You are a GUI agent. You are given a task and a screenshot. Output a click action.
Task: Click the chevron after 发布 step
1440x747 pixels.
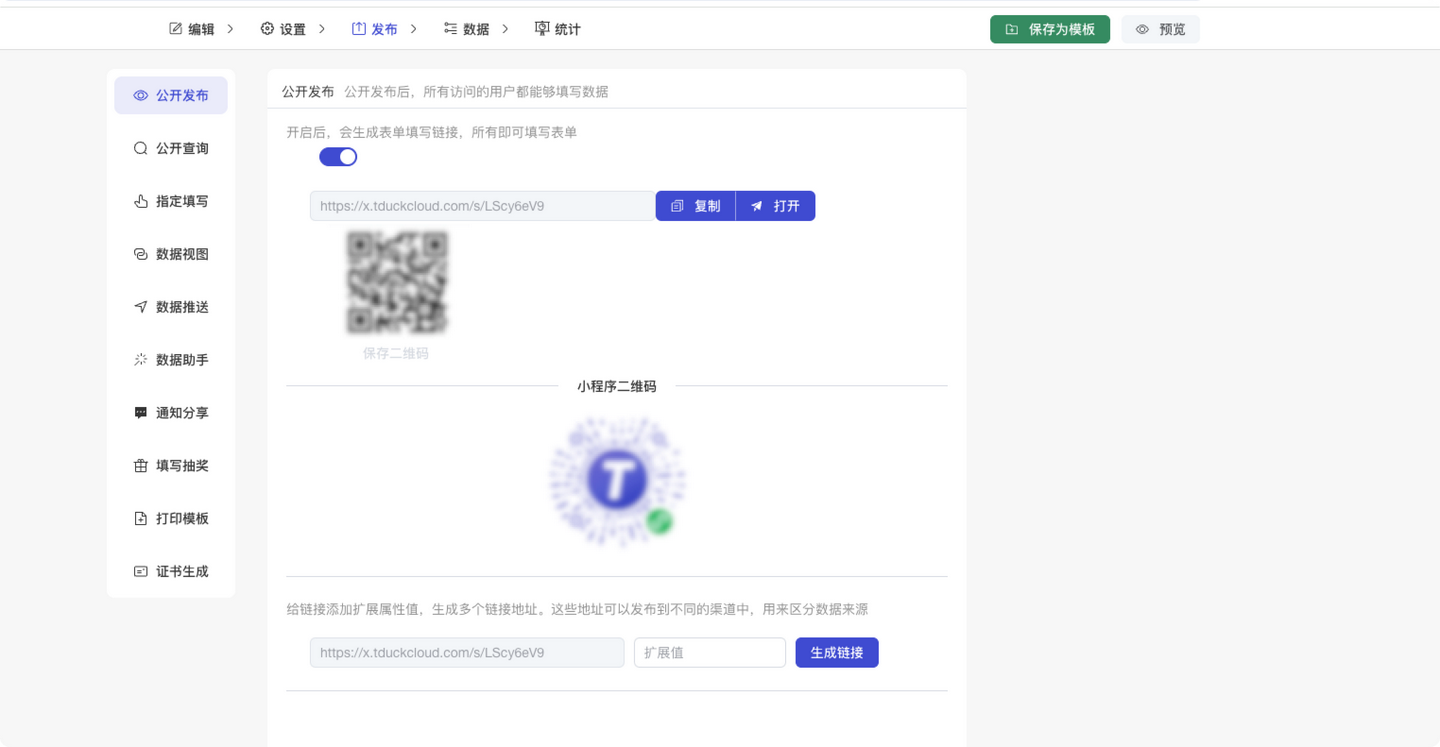coord(414,29)
